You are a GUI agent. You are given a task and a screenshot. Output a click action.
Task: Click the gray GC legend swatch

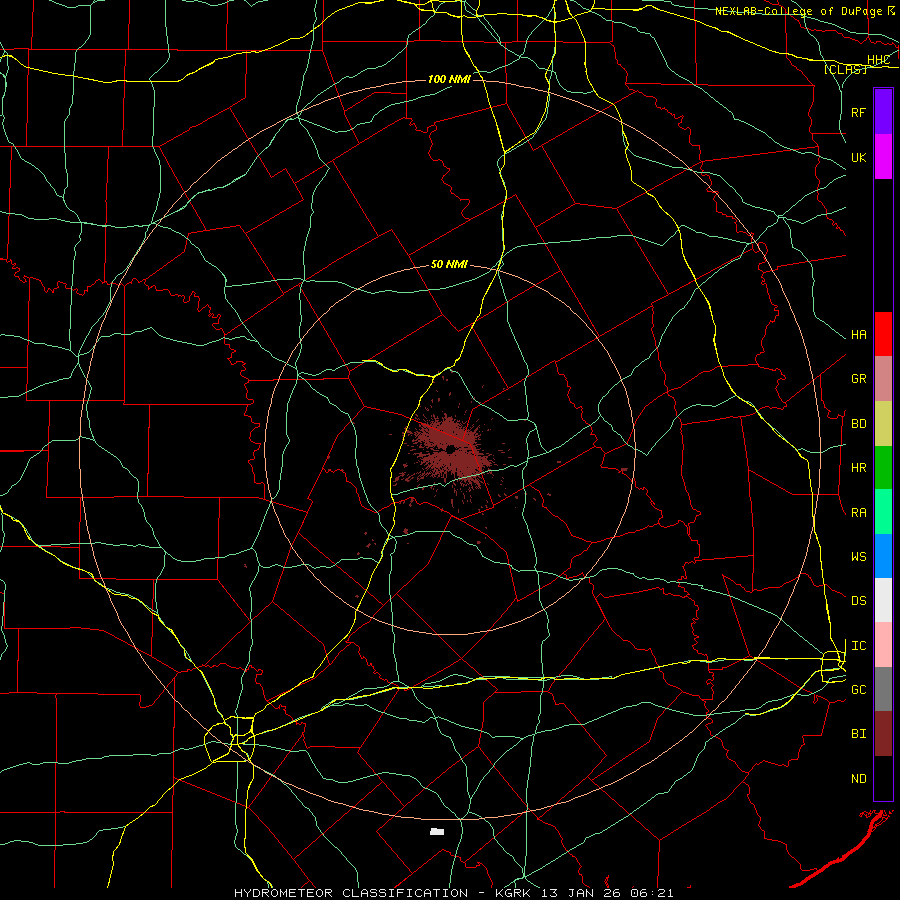[x=883, y=689]
